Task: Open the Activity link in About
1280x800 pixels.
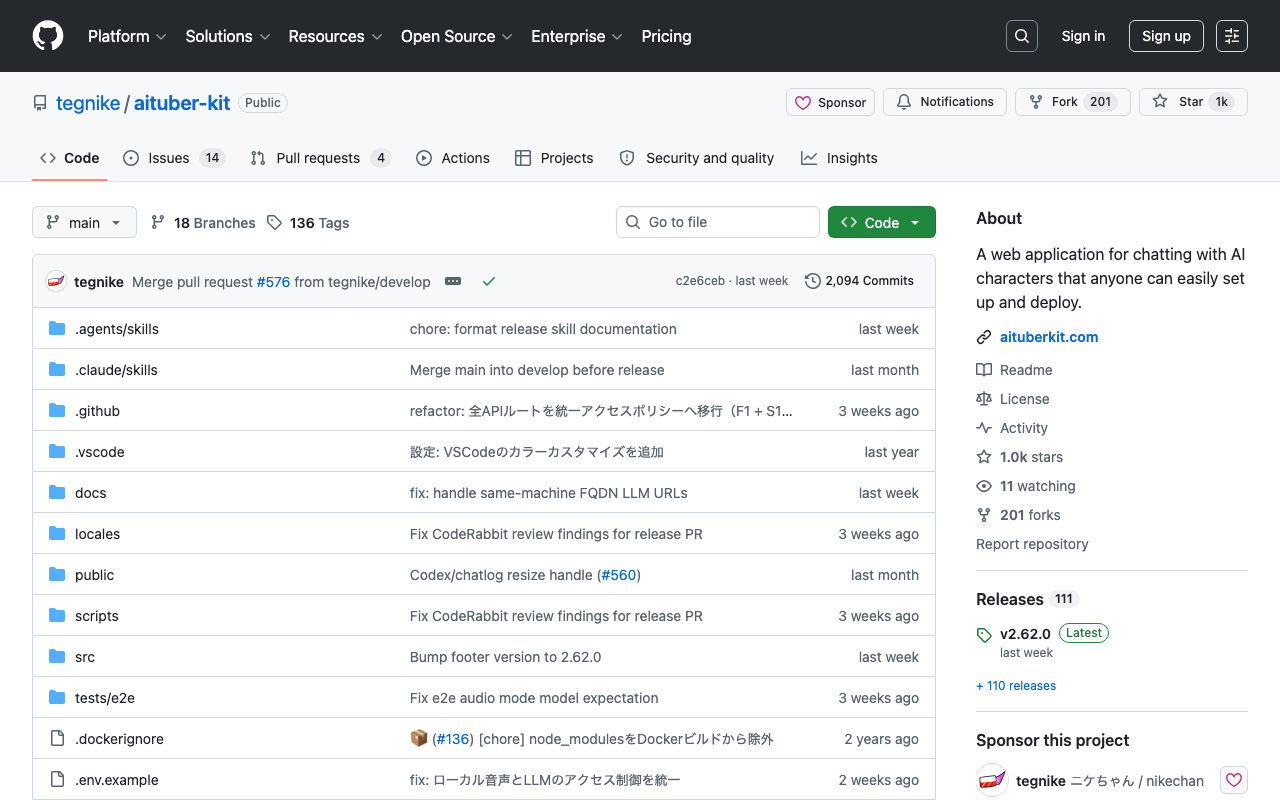Action: (x=1012, y=428)
